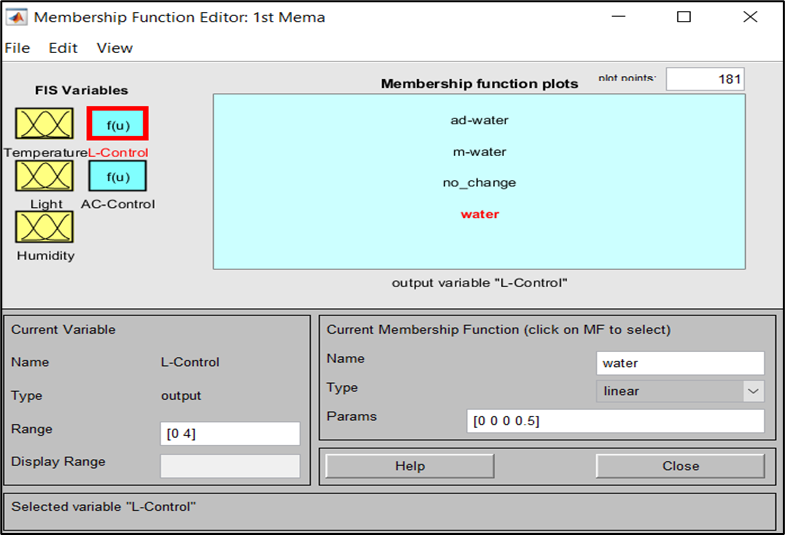The image size is (785, 535).
Task: Click the Help button
Action: pyautogui.click(x=410, y=466)
